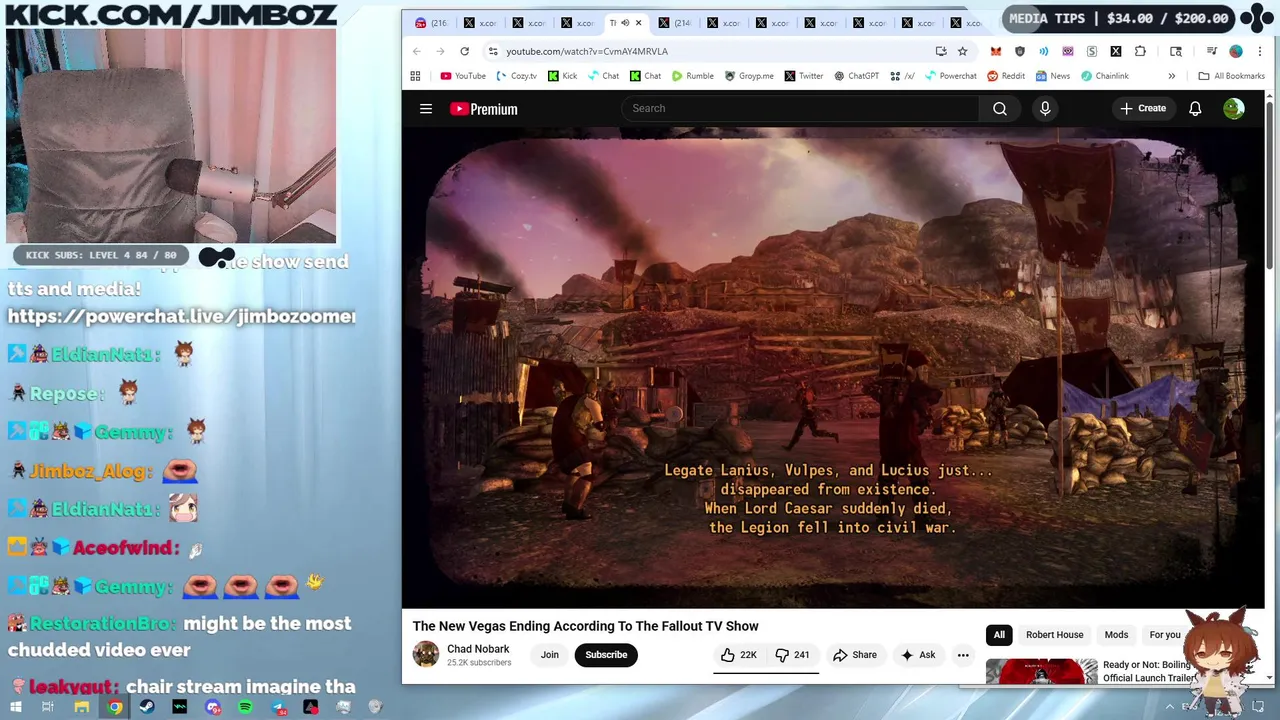Like the video with thumbs up
Screen dimensions: 1280x720
coord(739,655)
